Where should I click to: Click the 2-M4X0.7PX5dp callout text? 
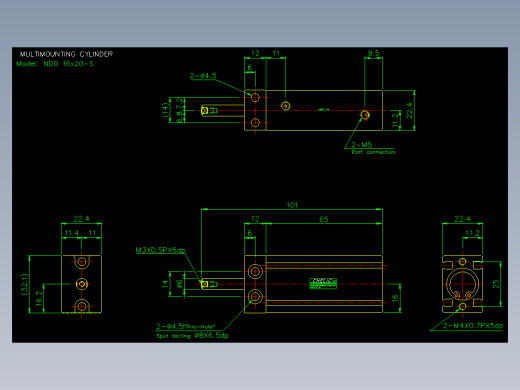(473, 326)
